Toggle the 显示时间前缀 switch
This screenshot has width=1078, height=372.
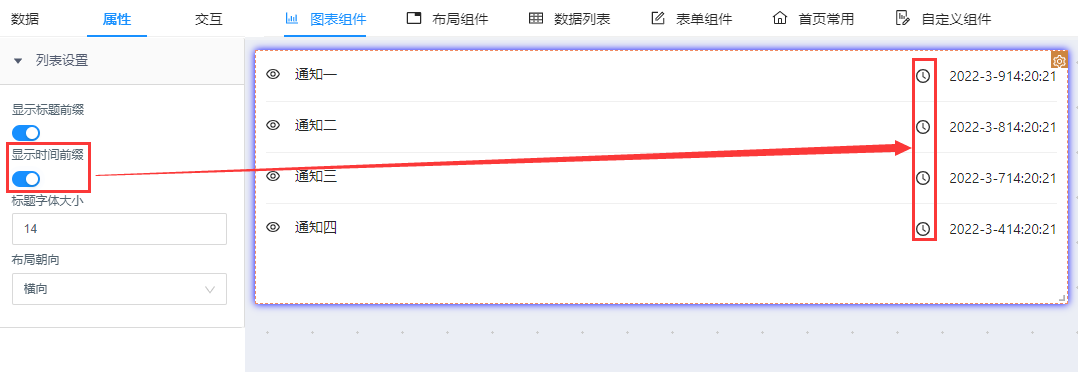tap(26, 179)
